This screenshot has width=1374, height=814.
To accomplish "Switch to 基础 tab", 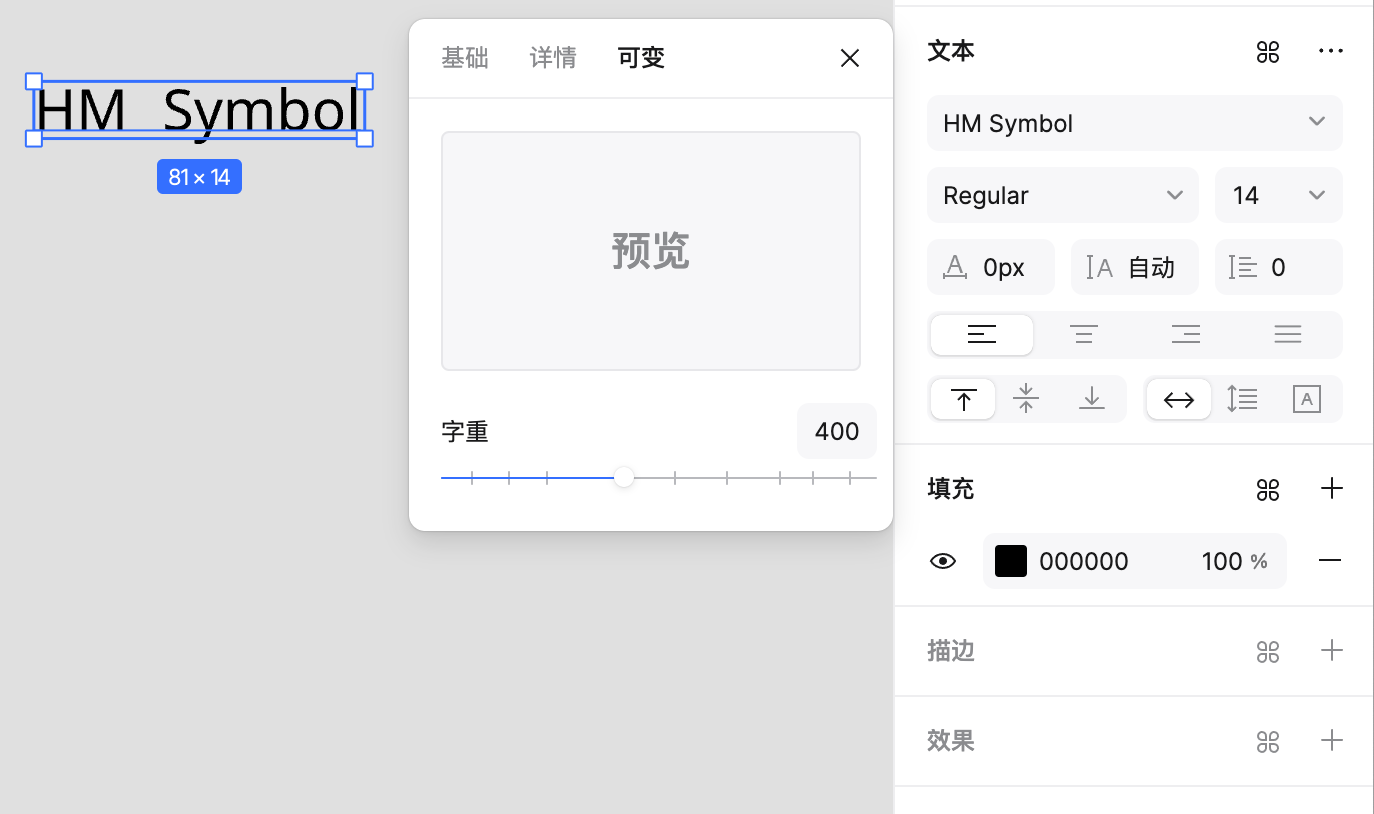I will coord(465,58).
